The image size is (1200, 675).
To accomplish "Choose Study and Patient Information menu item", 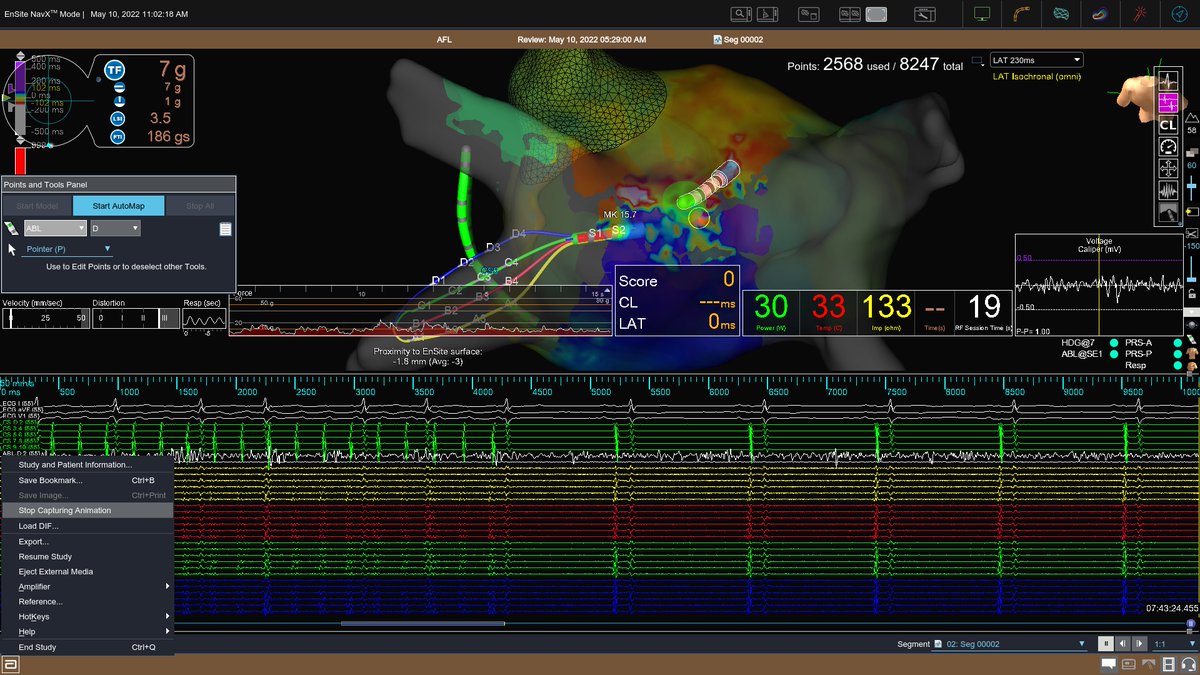I will point(87,465).
